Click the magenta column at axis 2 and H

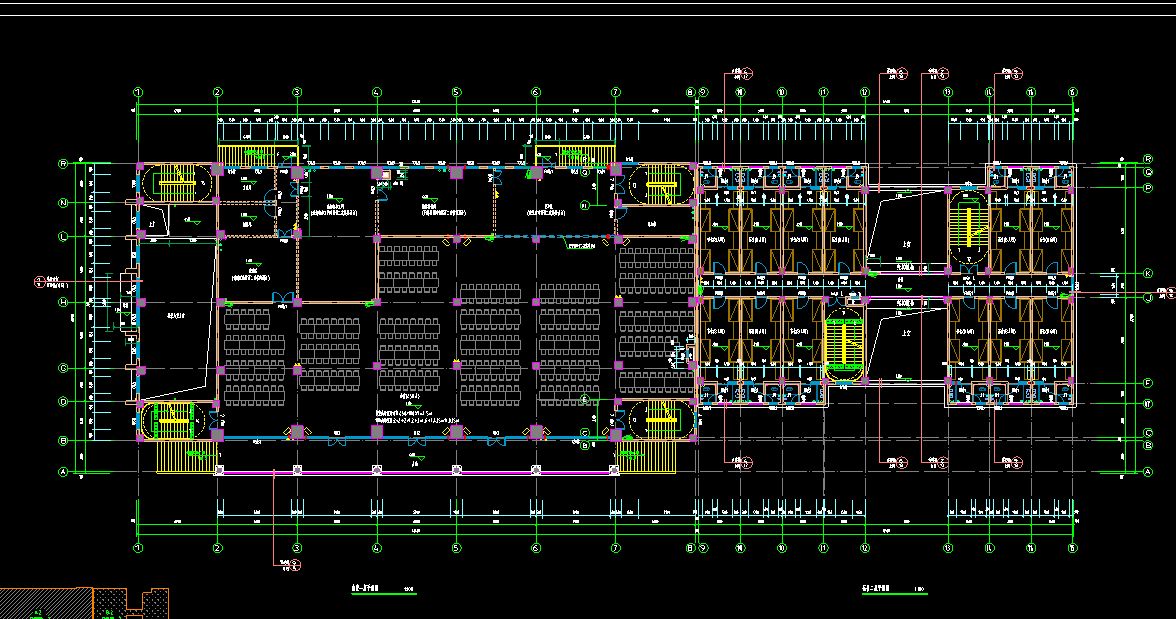pos(218,302)
